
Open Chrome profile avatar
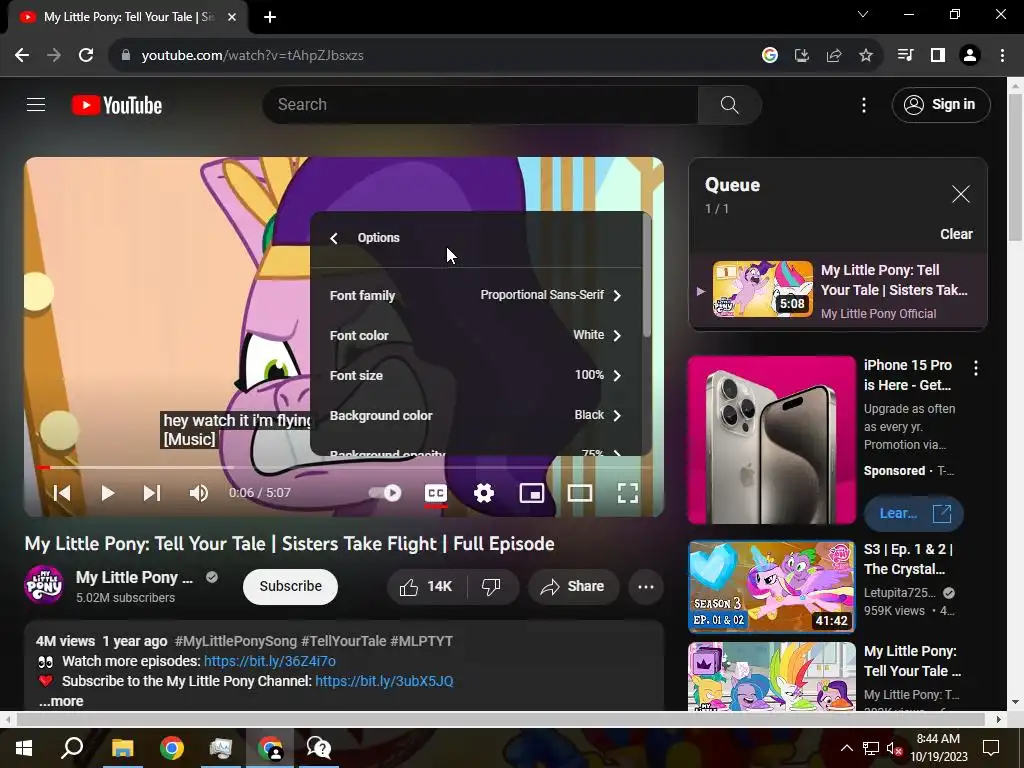tap(970, 56)
